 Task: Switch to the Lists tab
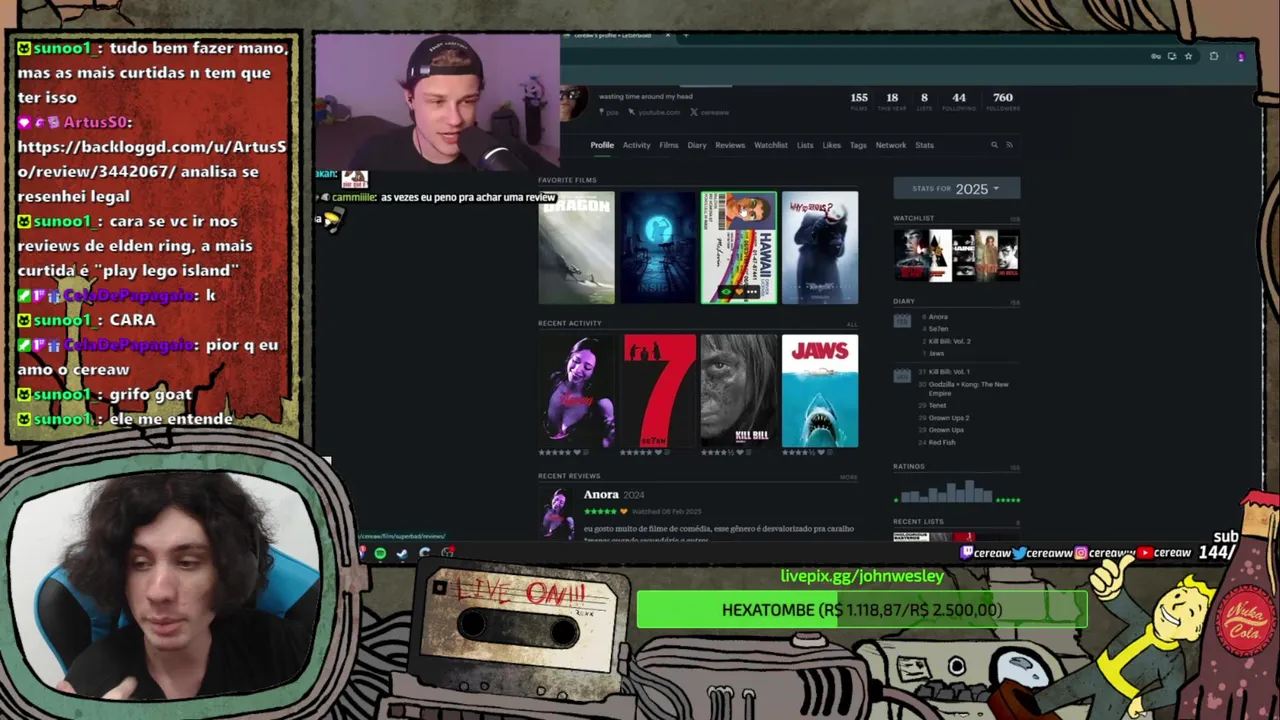pyautogui.click(x=805, y=145)
